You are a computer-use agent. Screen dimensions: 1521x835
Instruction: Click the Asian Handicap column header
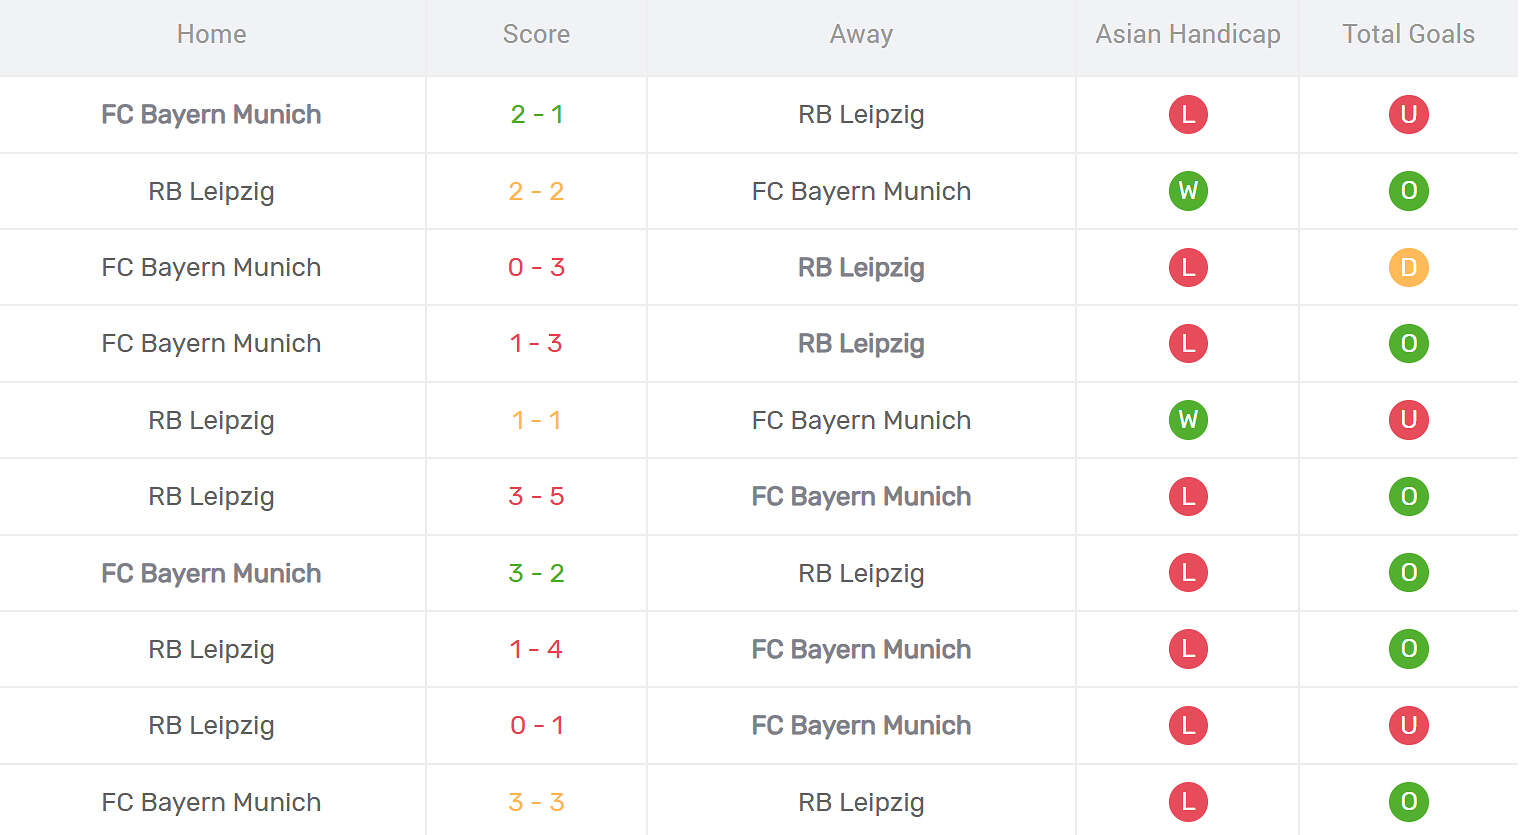tap(1187, 34)
